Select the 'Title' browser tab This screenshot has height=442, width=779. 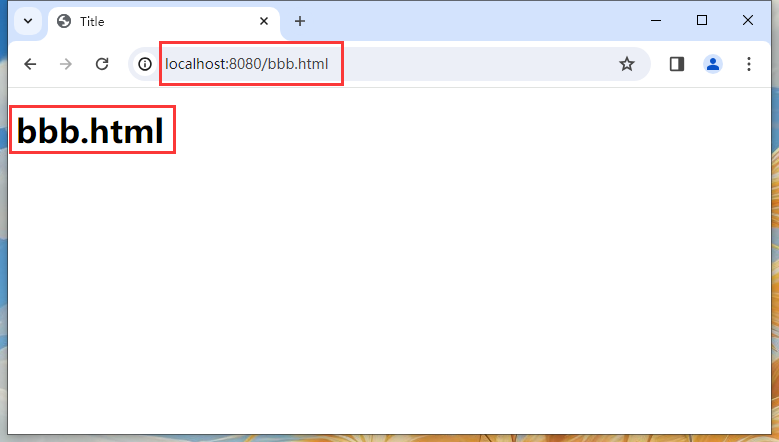[x=164, y=22]
